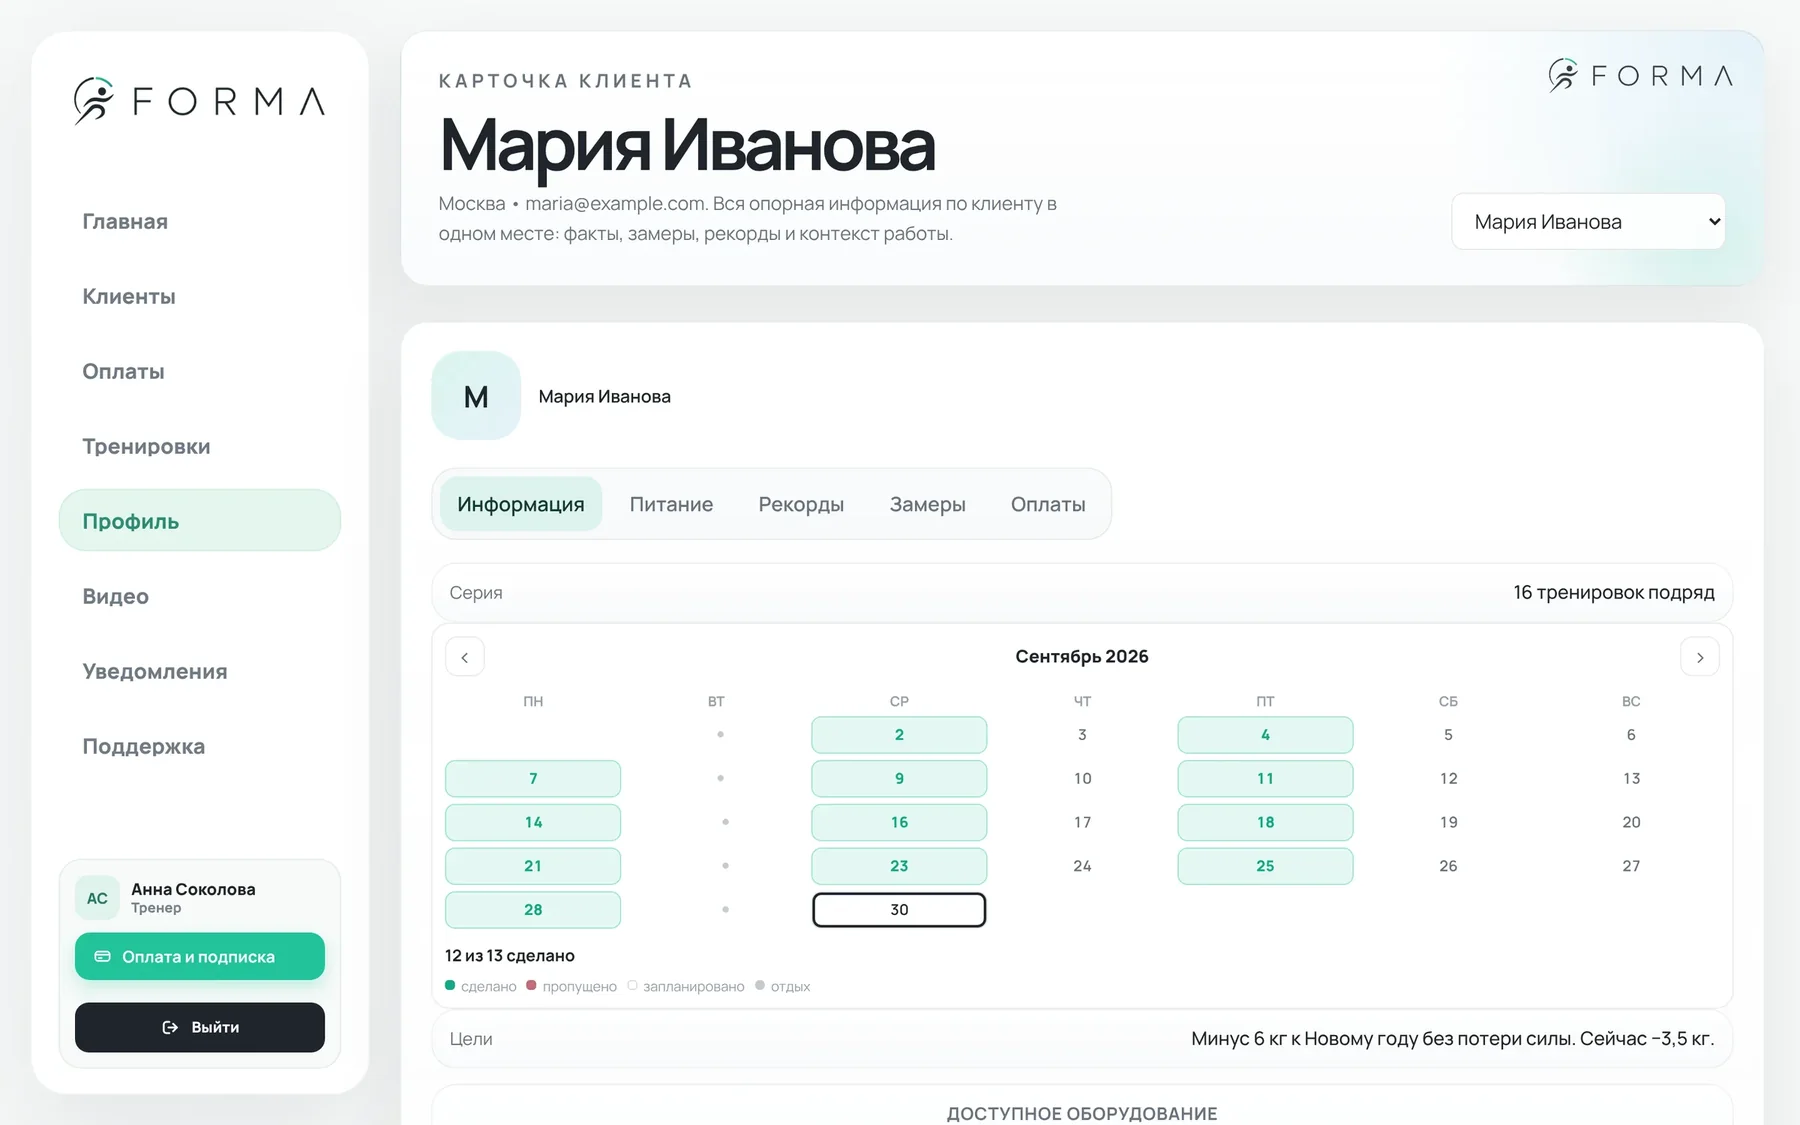Screen dimensions: 1800x1125
Task: Click the Оплата и подписка button
Action: click(200, 957)
